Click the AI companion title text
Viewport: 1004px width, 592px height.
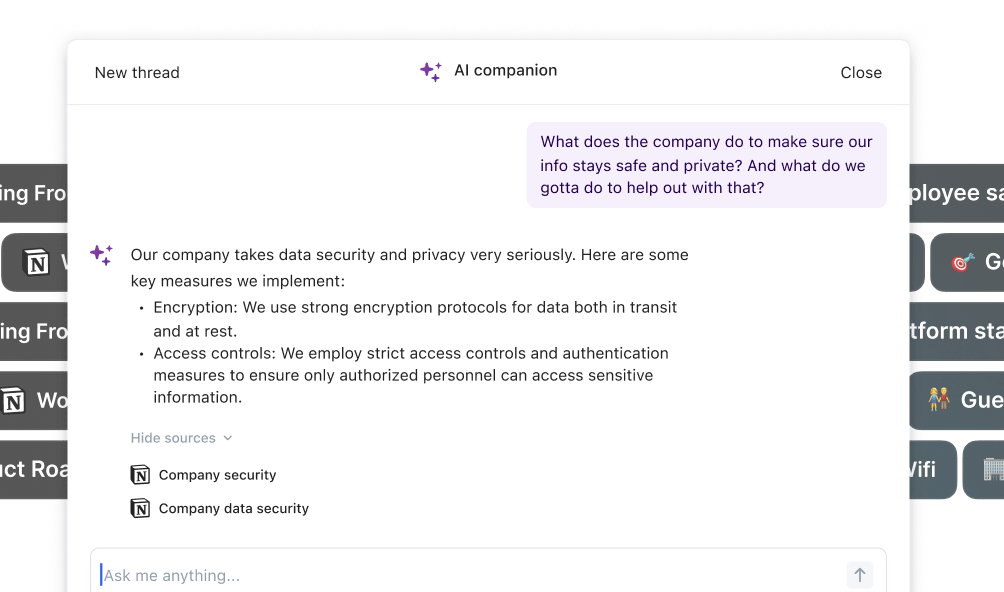(x=506, y=70)
